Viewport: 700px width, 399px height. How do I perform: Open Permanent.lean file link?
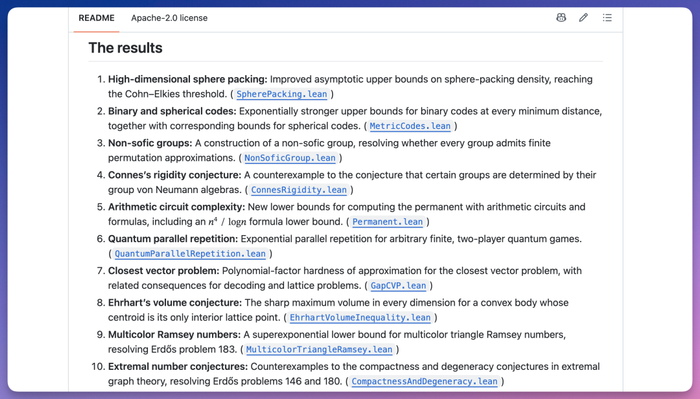point(388,222)
